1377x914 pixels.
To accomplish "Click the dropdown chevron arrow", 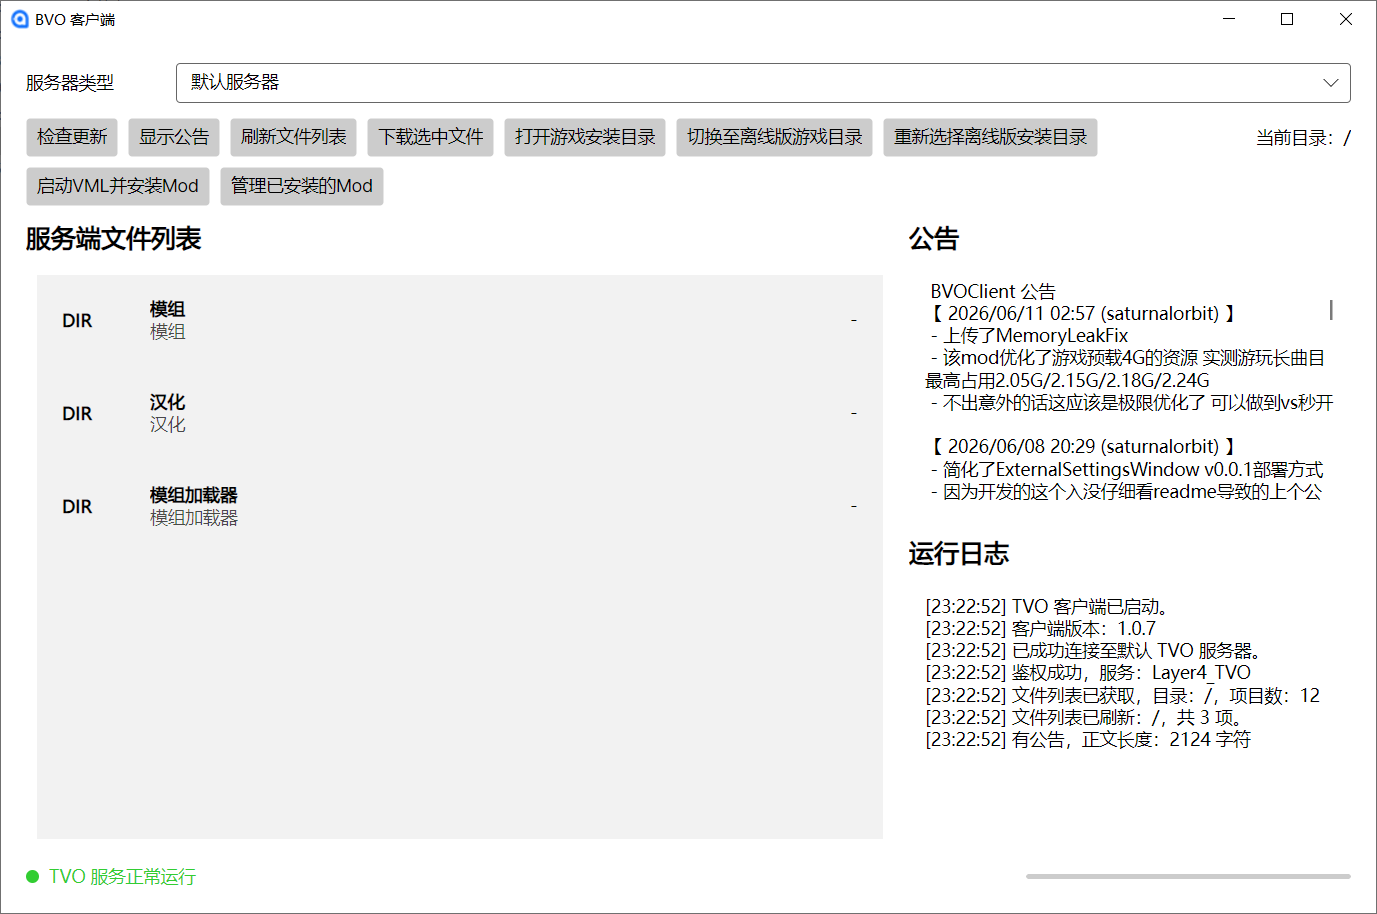I will click(1330, 83).
